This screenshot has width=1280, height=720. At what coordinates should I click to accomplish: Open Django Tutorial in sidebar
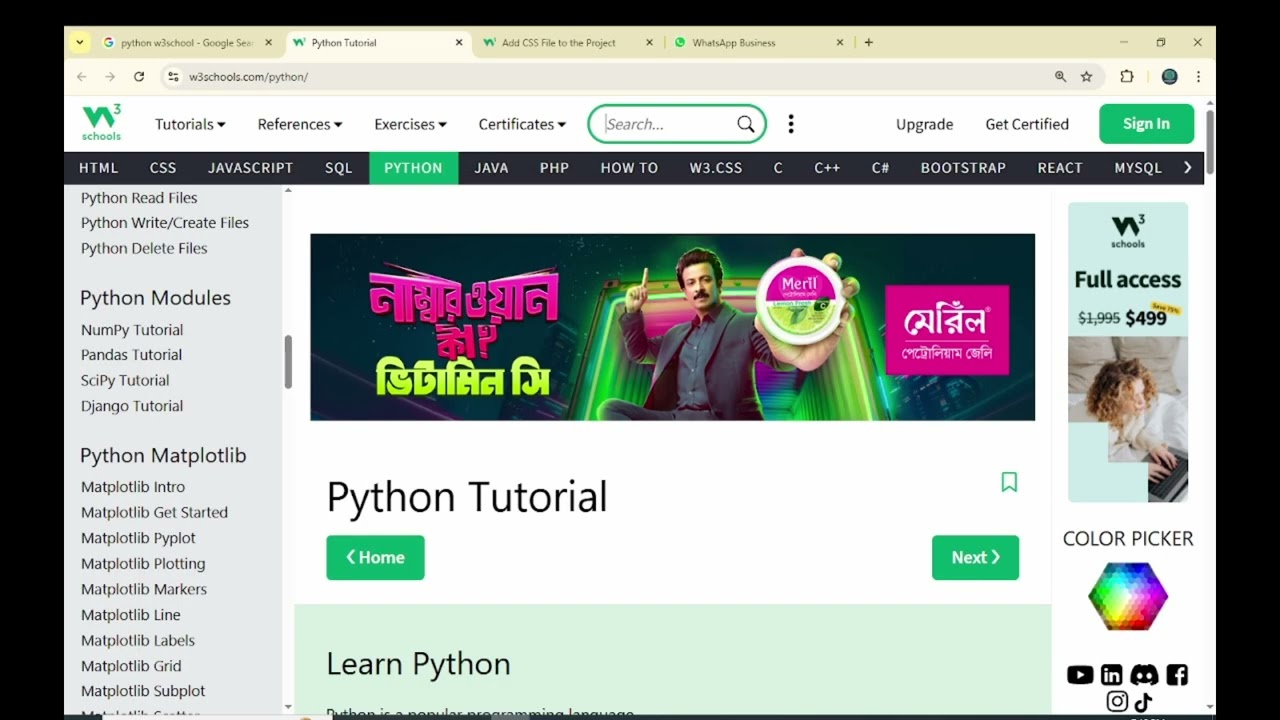(132, 406)
